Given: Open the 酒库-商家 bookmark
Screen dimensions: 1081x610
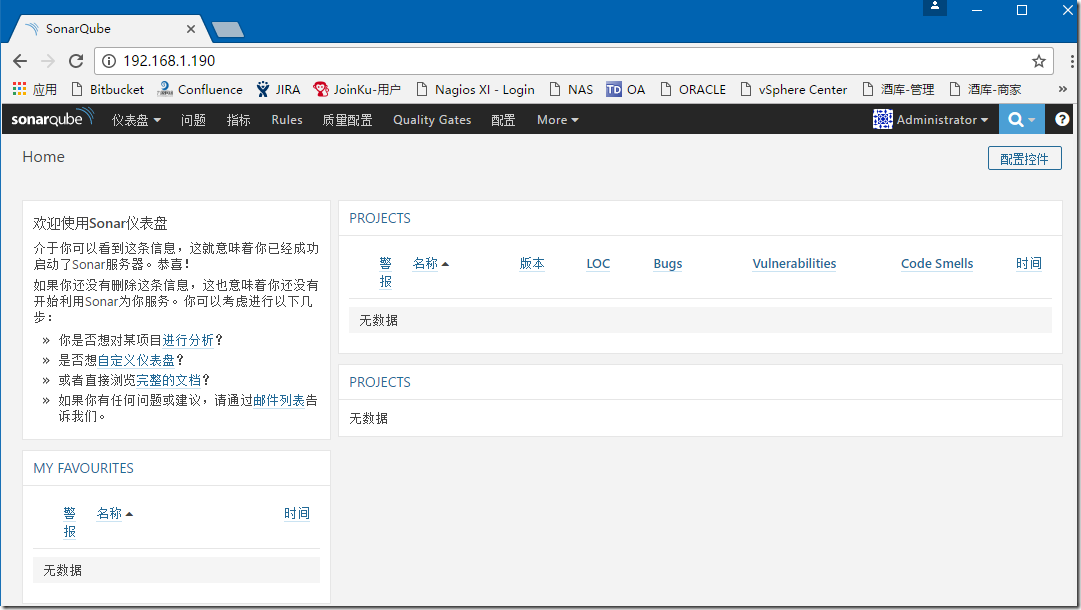Looking at the screenshot, I should click(985, 90).
